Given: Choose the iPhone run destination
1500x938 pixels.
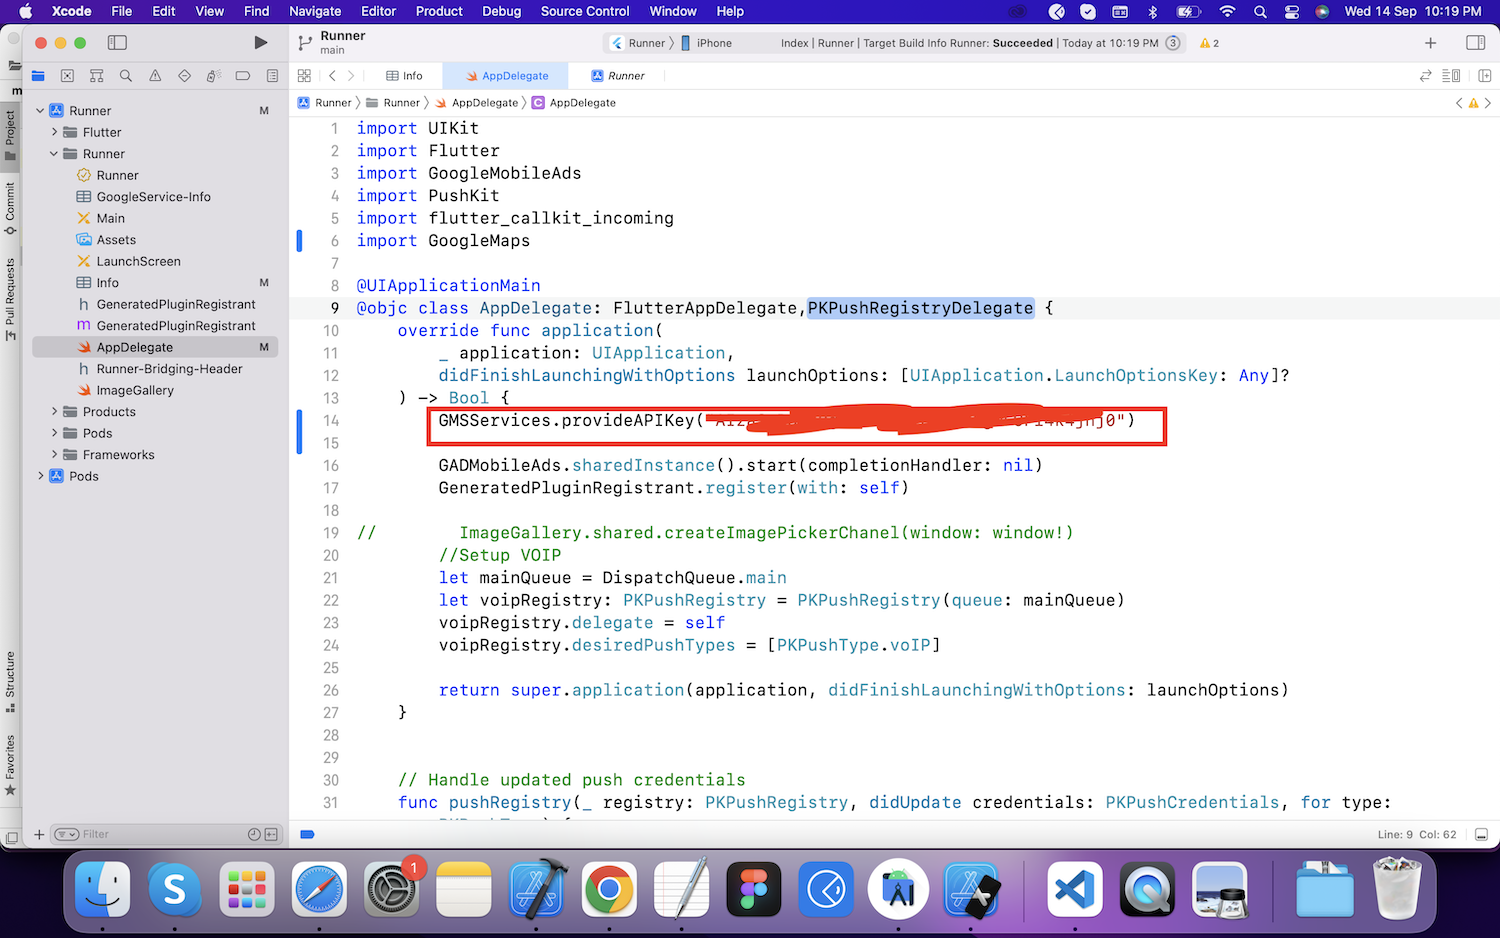Looking at the screenshot, I should pyautogui.click(x=706, y=43).
